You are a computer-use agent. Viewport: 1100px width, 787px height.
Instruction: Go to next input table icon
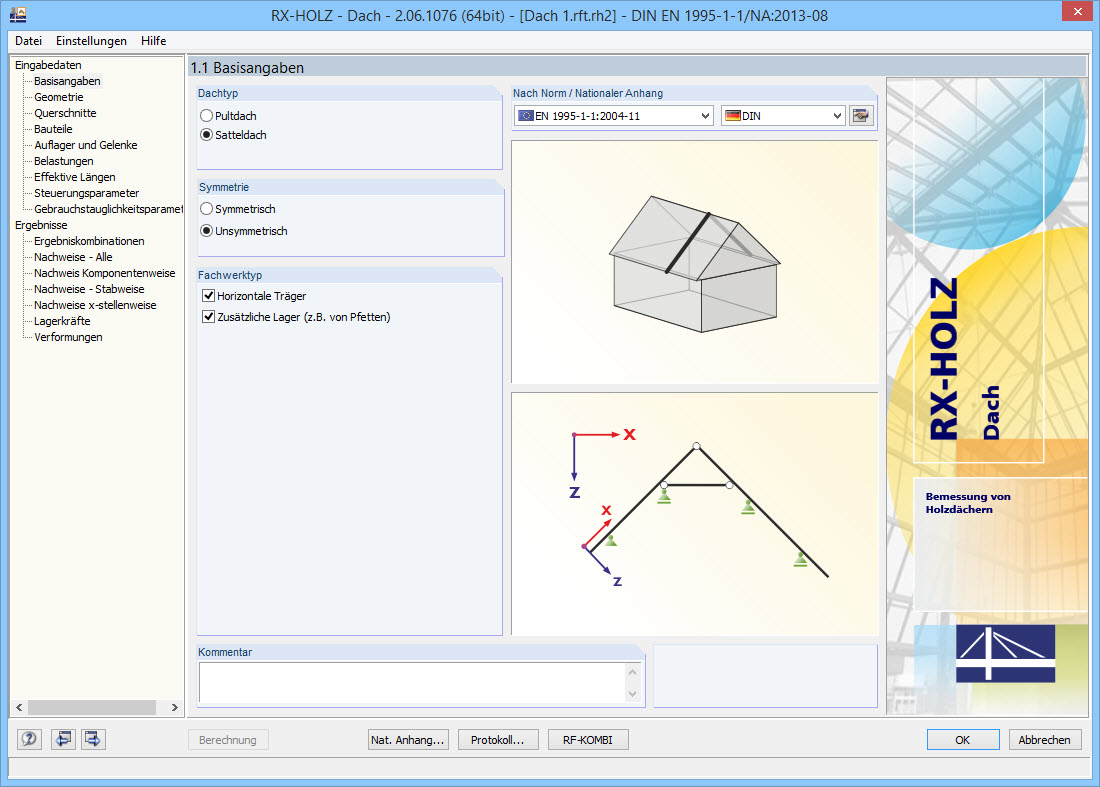[x=93, y=739]
